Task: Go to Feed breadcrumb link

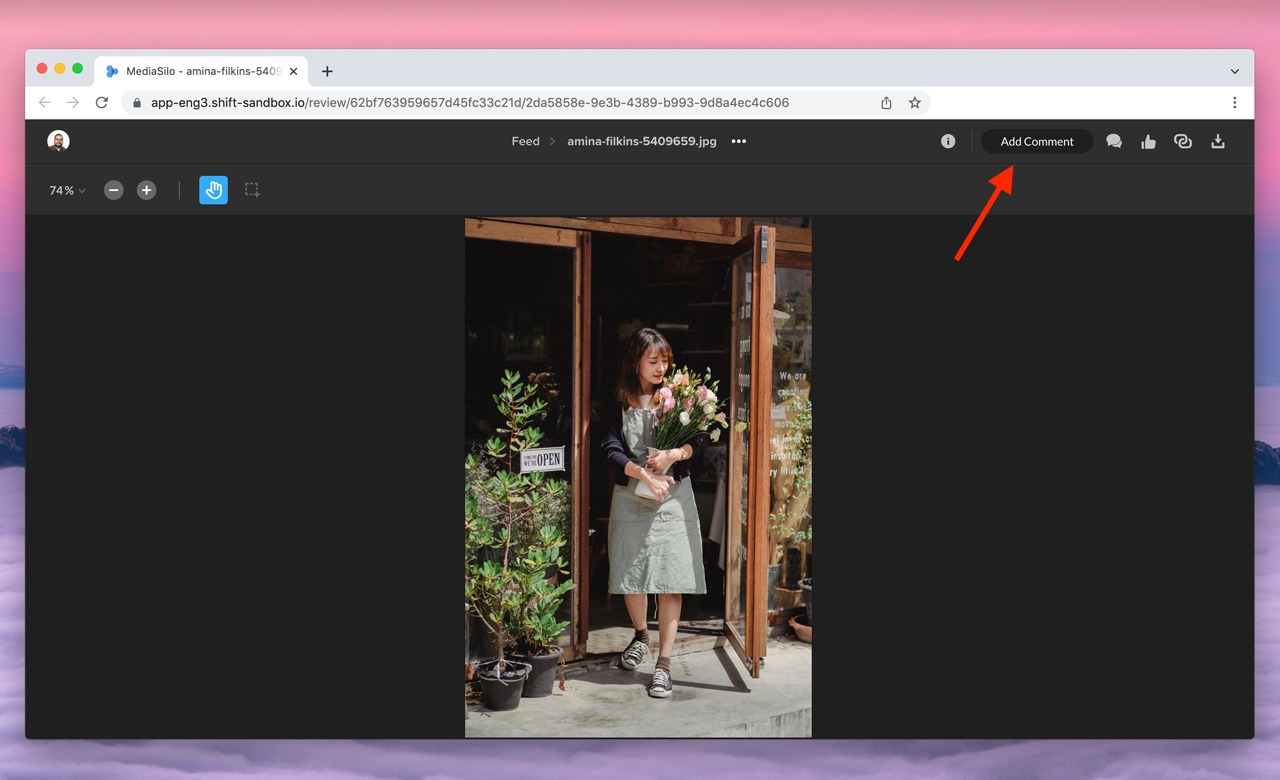Action: pos(525,142)
